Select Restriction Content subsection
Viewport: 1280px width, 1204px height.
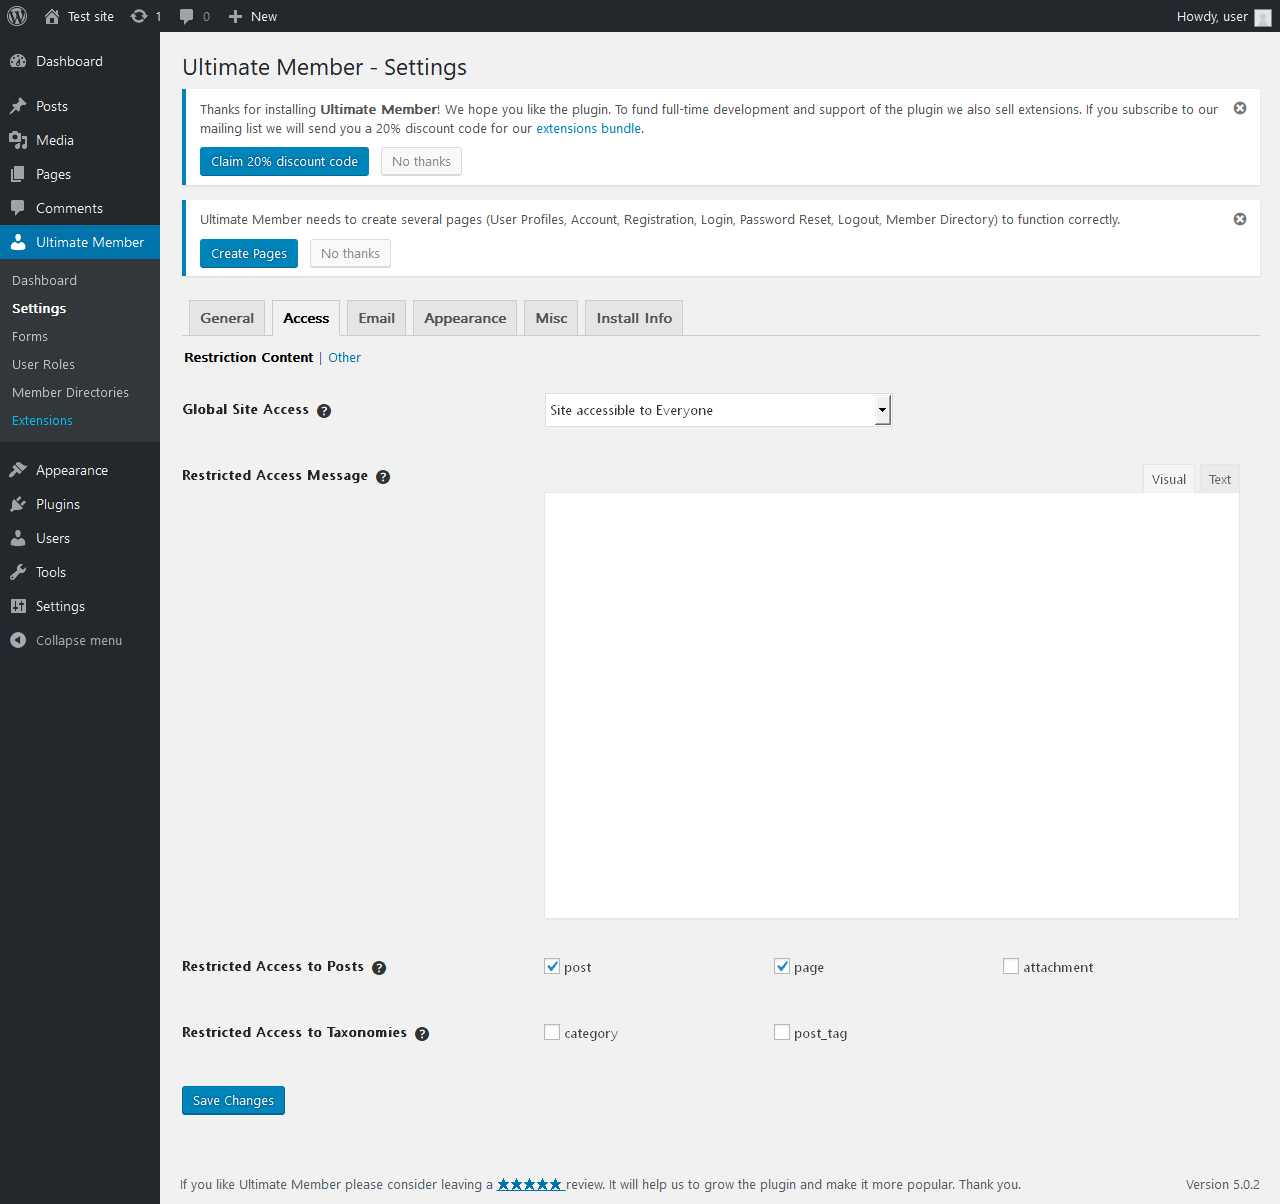(x=248, y=357)
